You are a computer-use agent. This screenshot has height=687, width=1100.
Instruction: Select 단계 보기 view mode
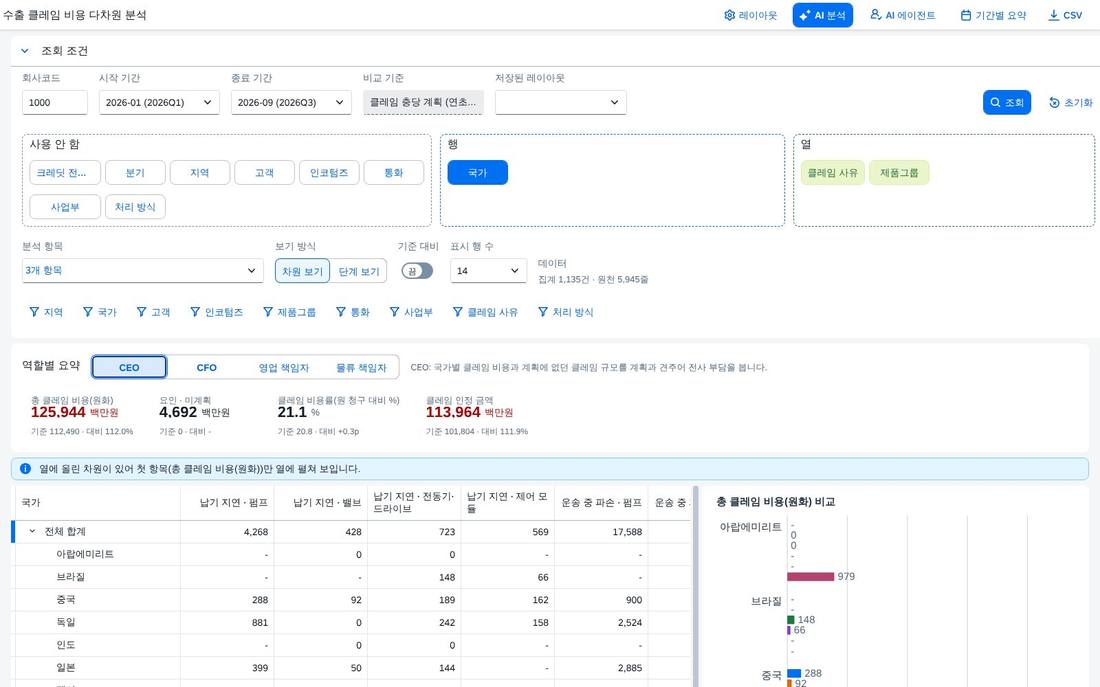[x=358, y=272]
